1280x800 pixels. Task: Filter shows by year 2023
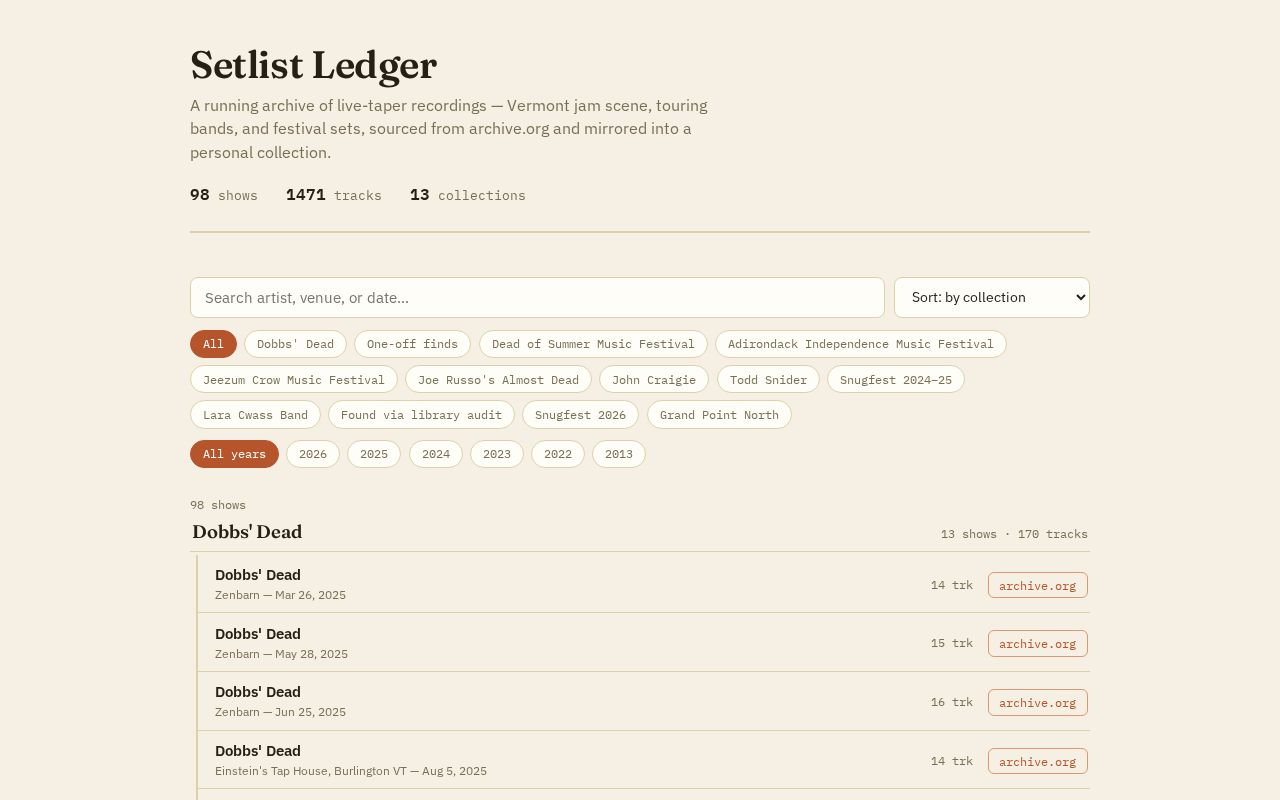497,454
